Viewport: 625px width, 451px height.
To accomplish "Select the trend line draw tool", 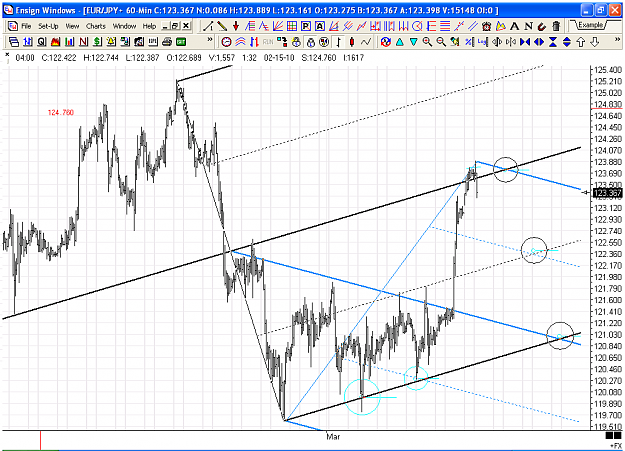I will [208, 26].
